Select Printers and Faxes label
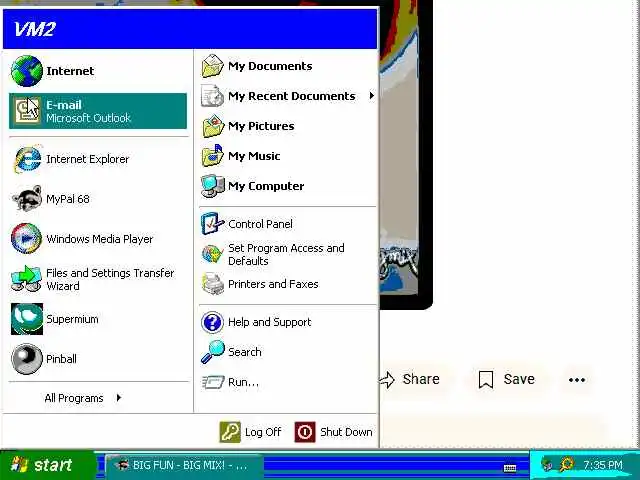This screenshot has height=480, width=640. (273, 284)
